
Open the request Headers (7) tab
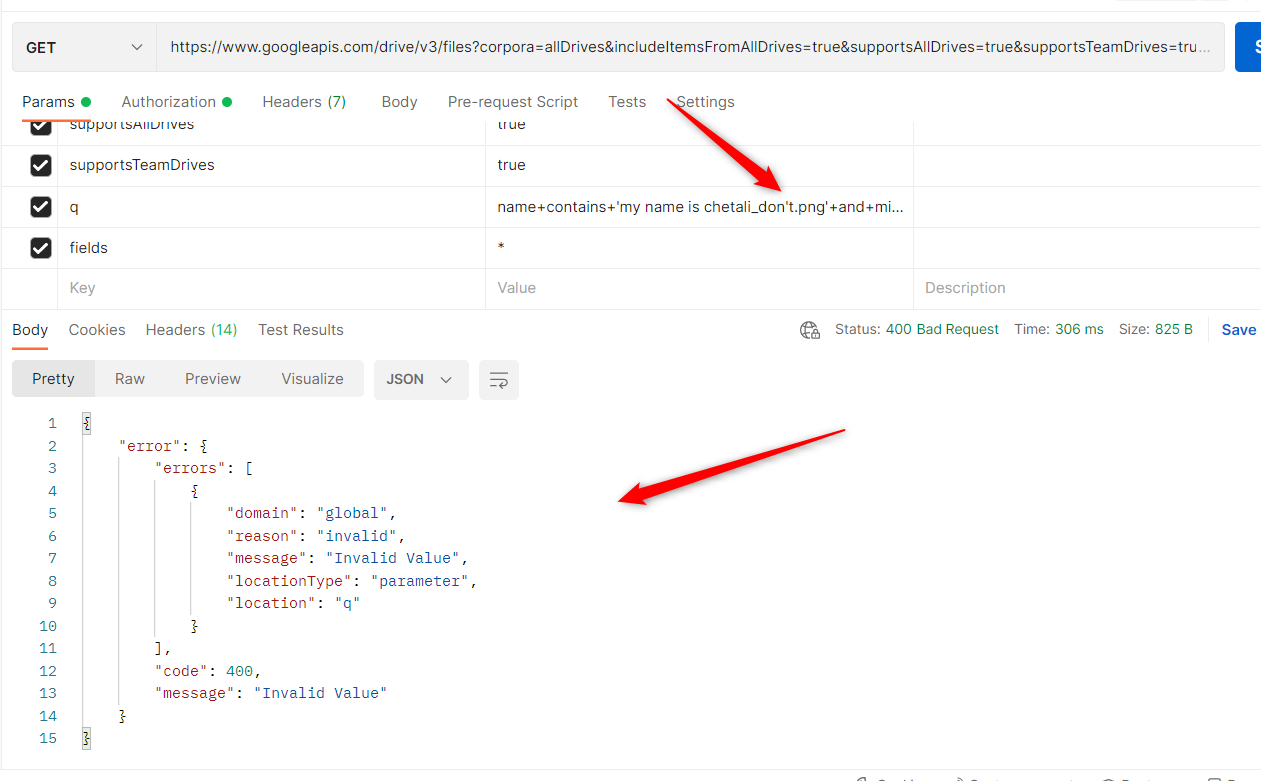304,102
